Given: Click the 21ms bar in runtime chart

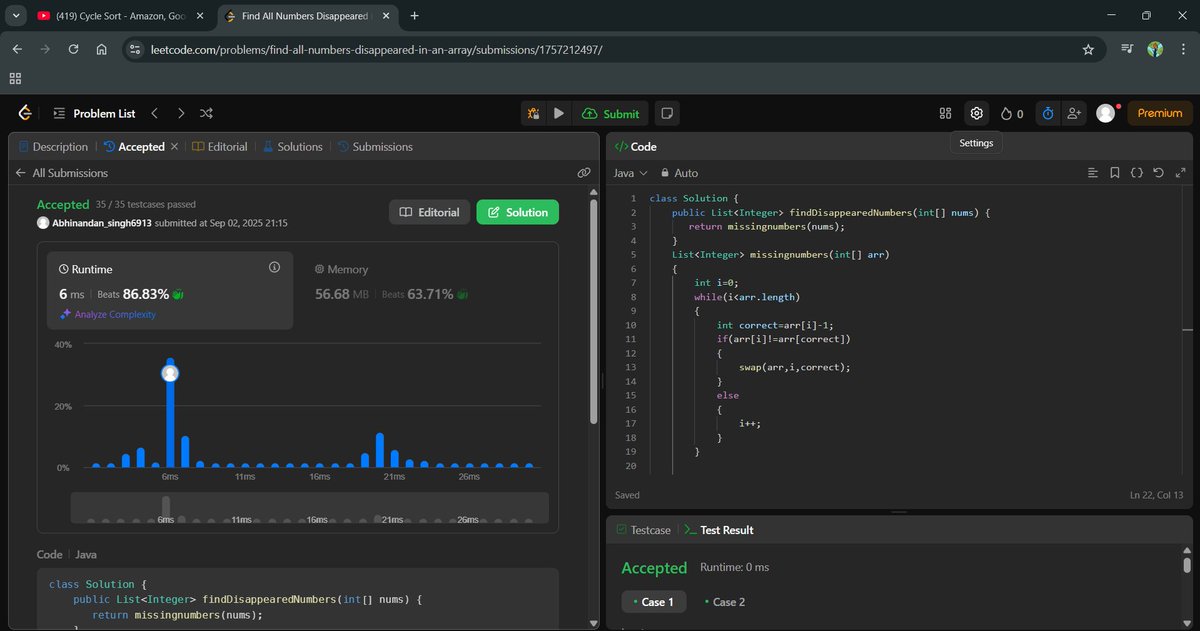Looking at the screenshot, I should pyautogui.click(x=380, y=450).
